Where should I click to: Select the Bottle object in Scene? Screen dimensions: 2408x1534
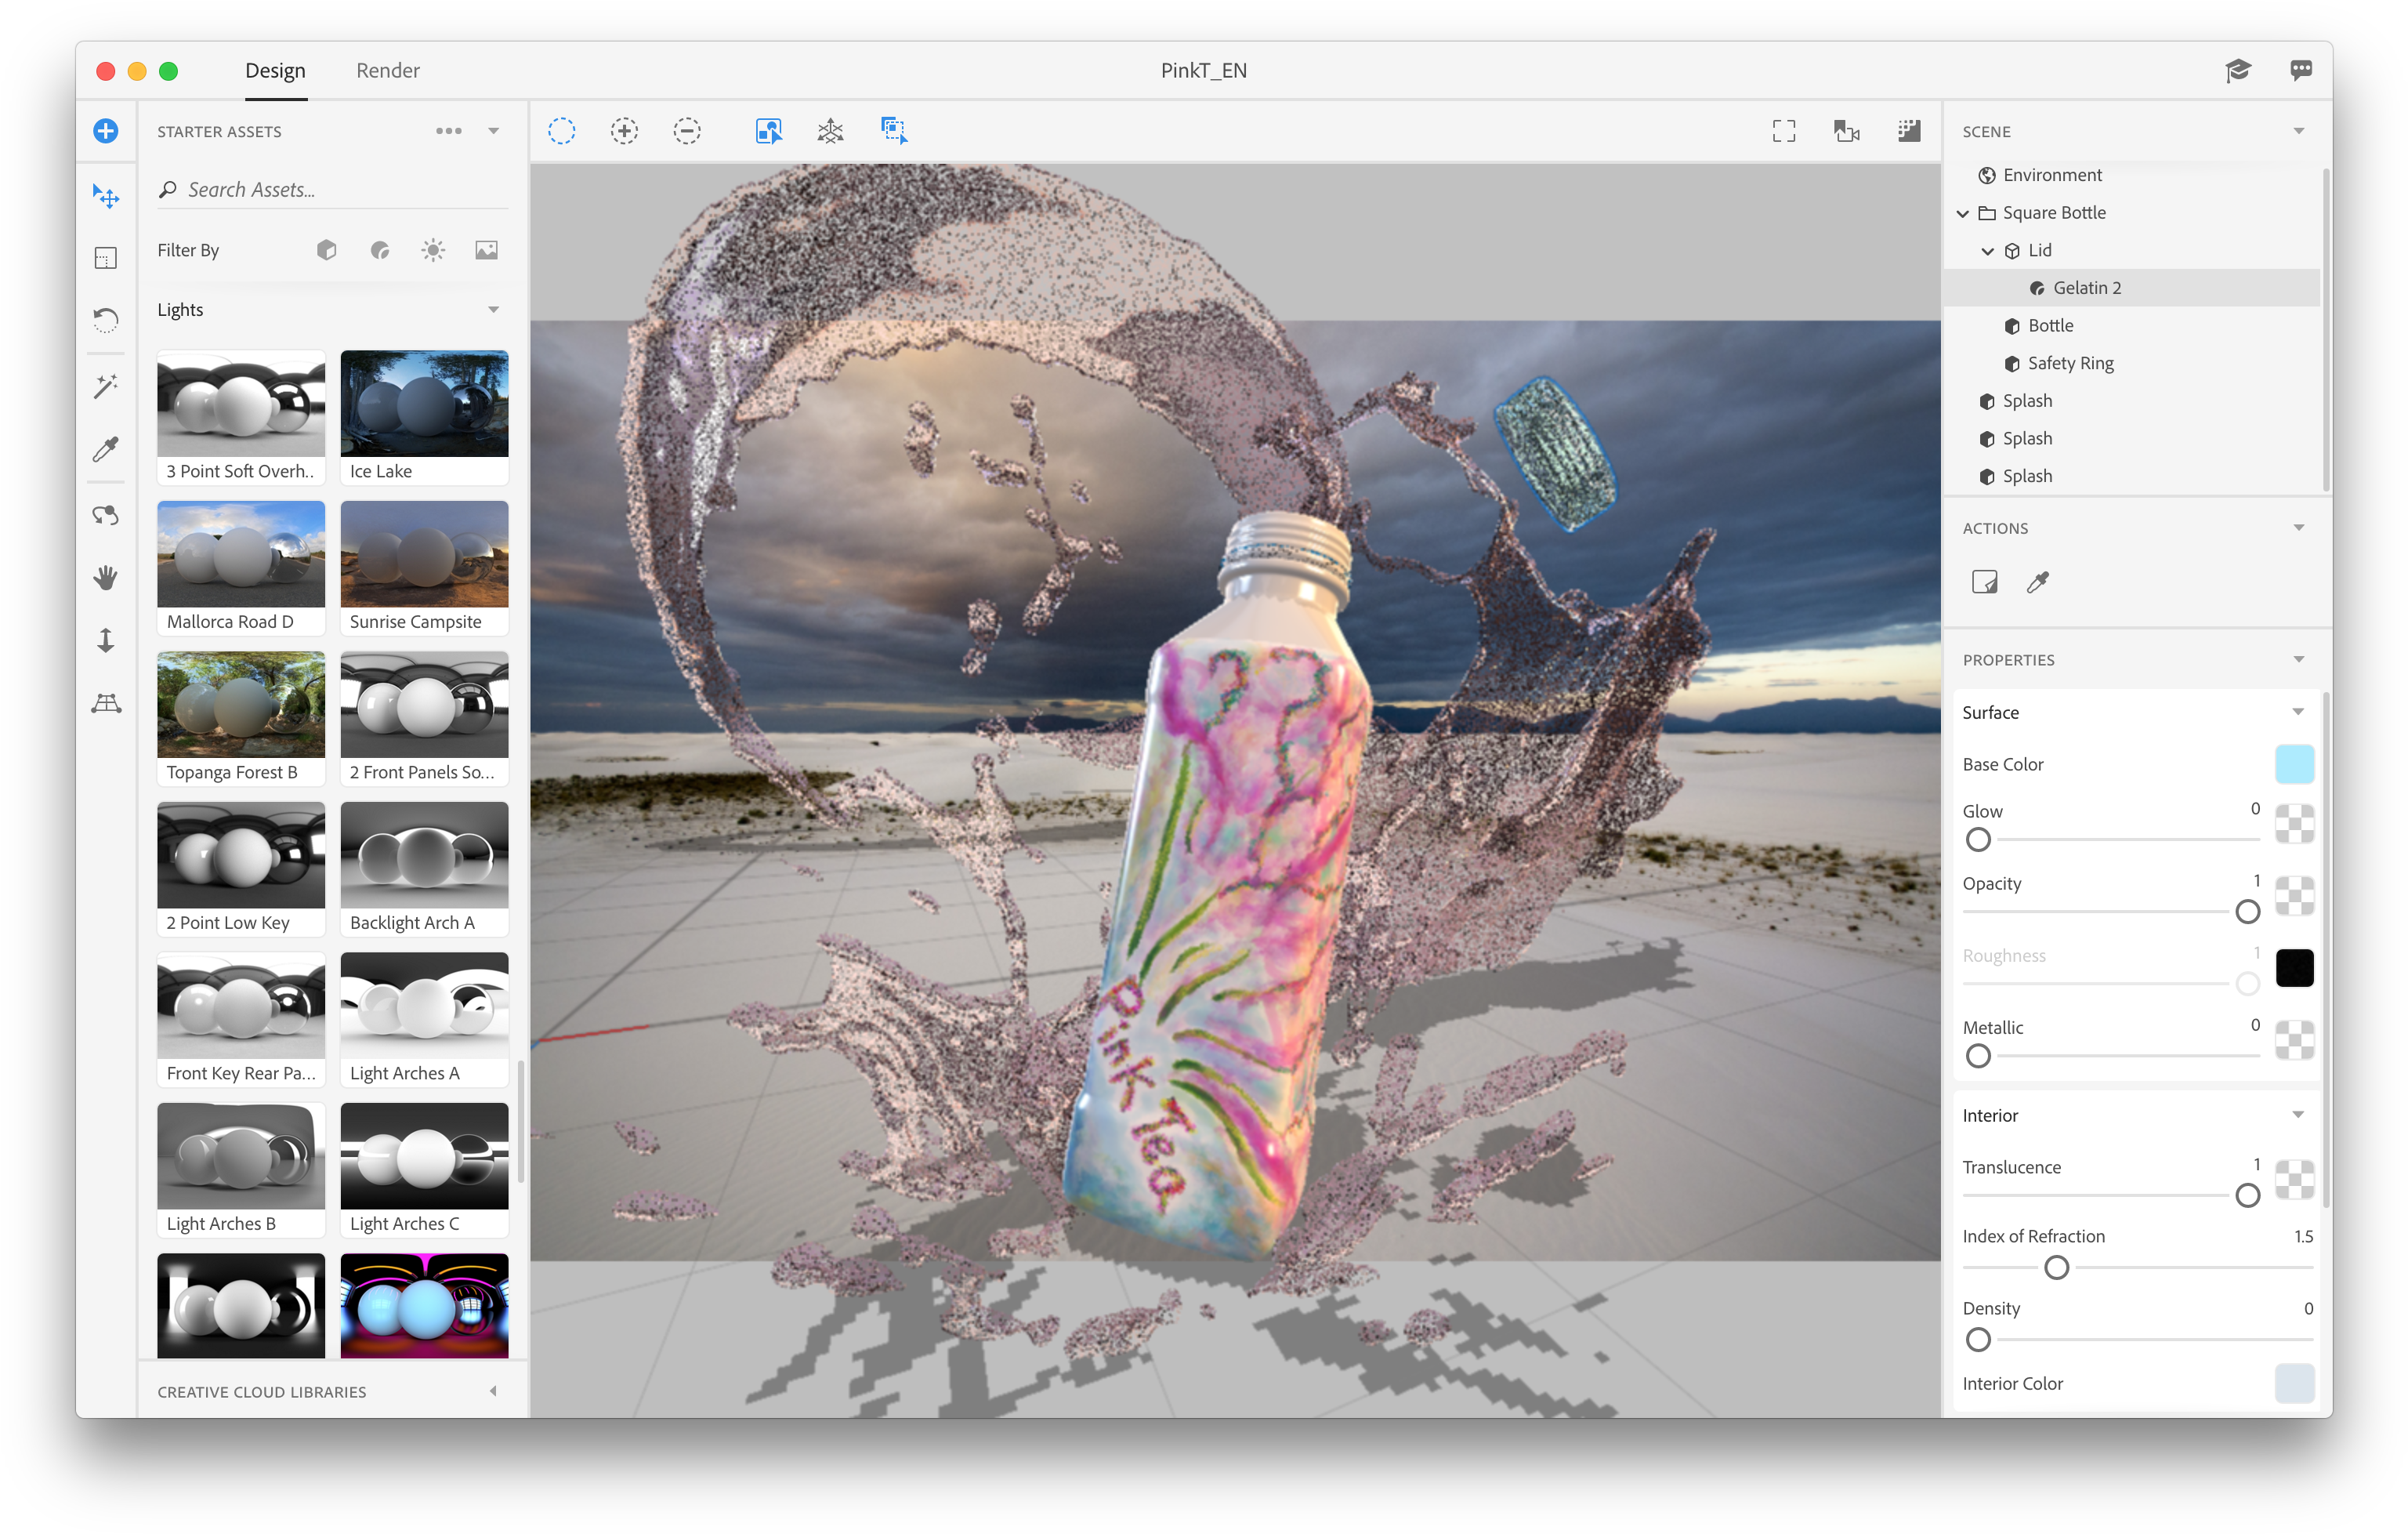click(2132, 326)
